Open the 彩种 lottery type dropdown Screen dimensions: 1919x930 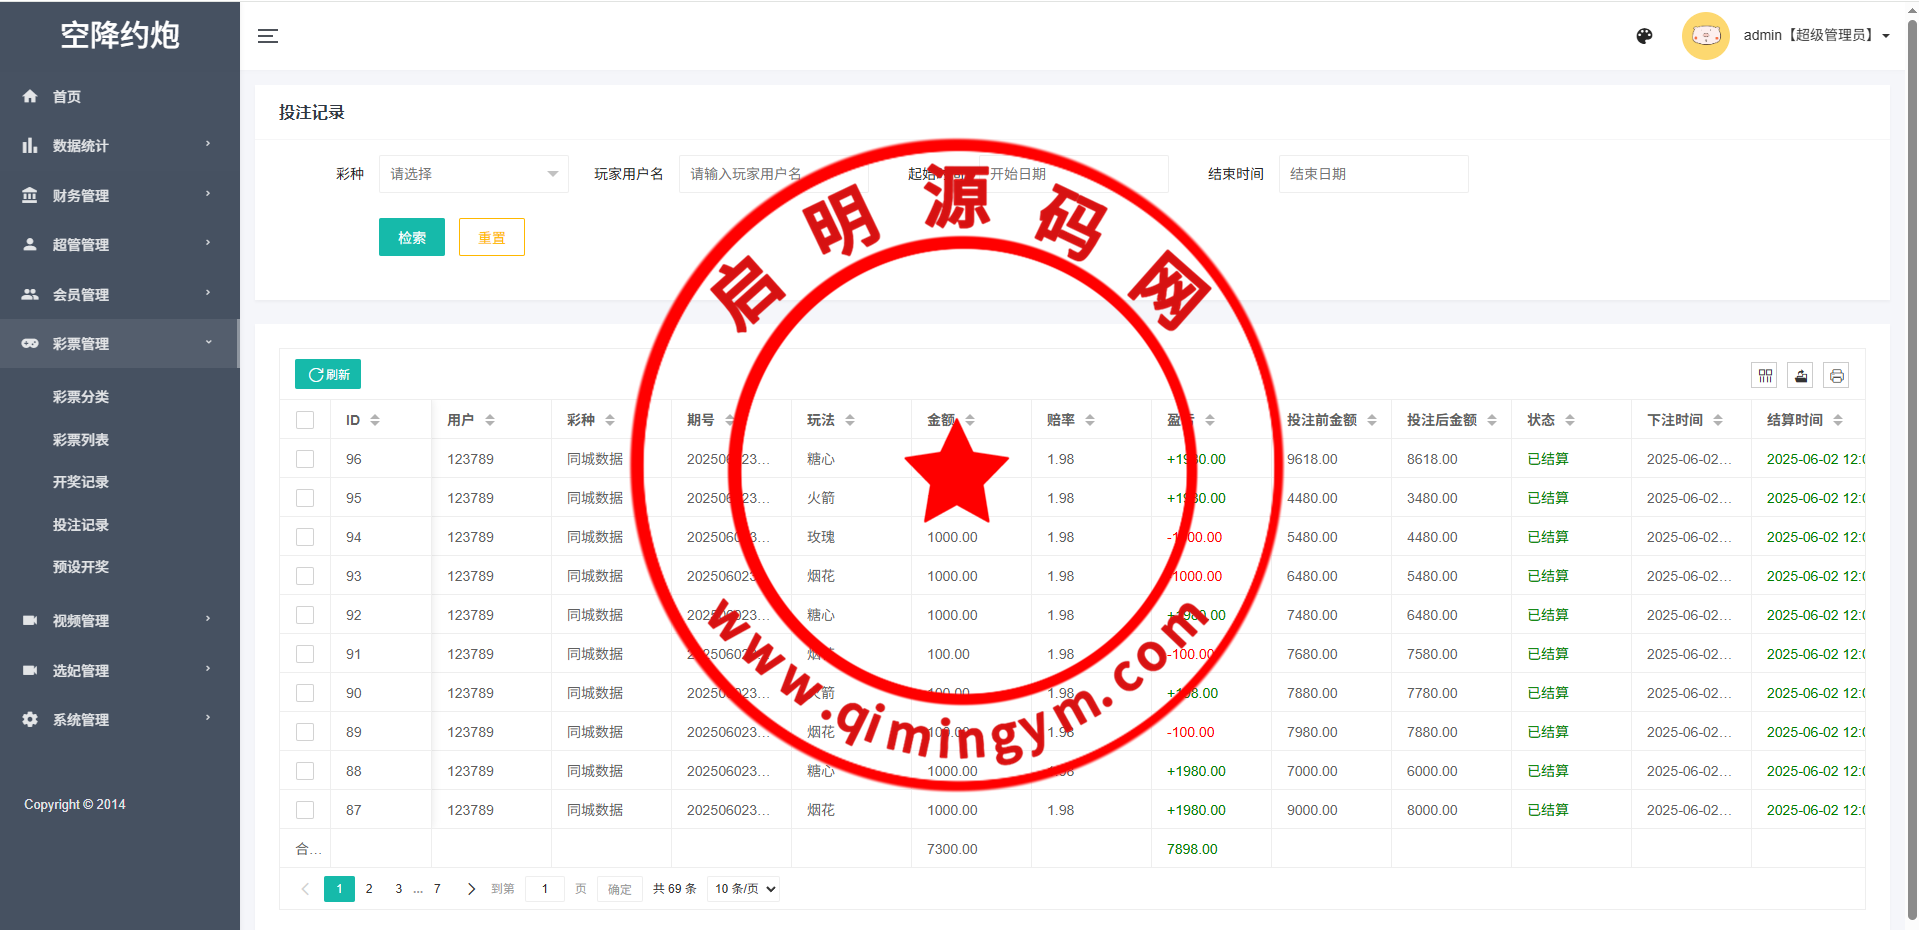pyautogui.click(x=473, y=174)
